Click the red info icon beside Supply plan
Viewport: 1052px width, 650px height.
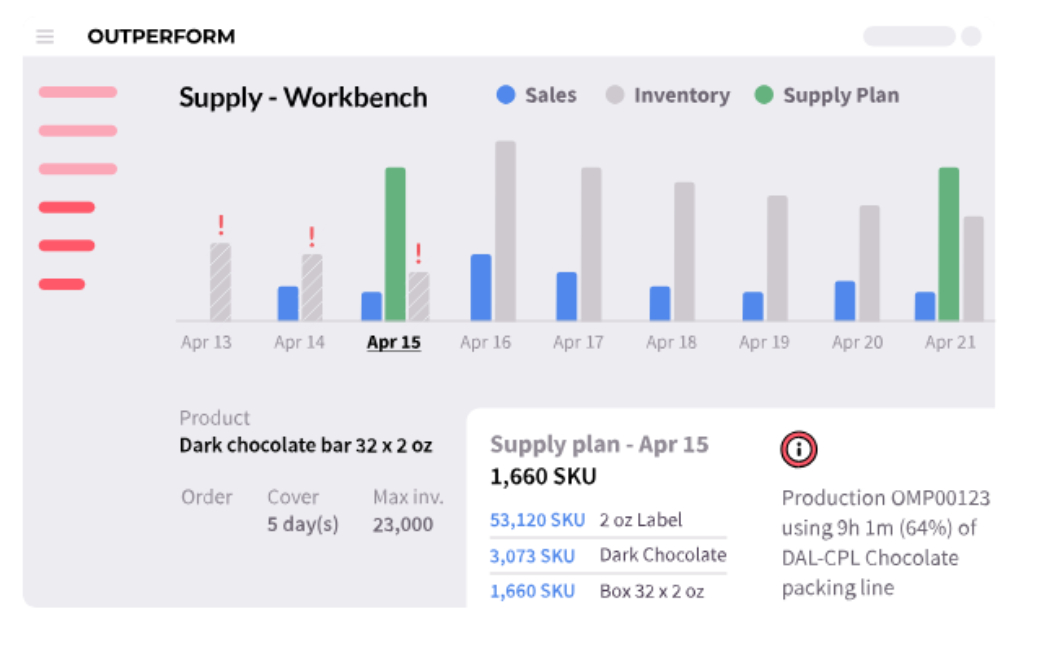coord(798,449)
